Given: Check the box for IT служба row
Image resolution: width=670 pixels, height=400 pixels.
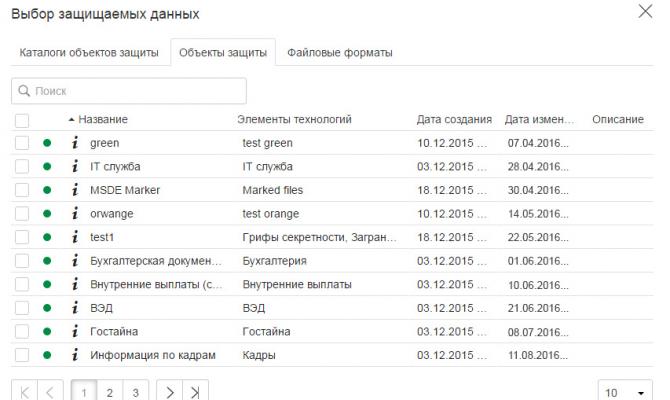Looking at the screenshot, I should (x=22, y=166).
